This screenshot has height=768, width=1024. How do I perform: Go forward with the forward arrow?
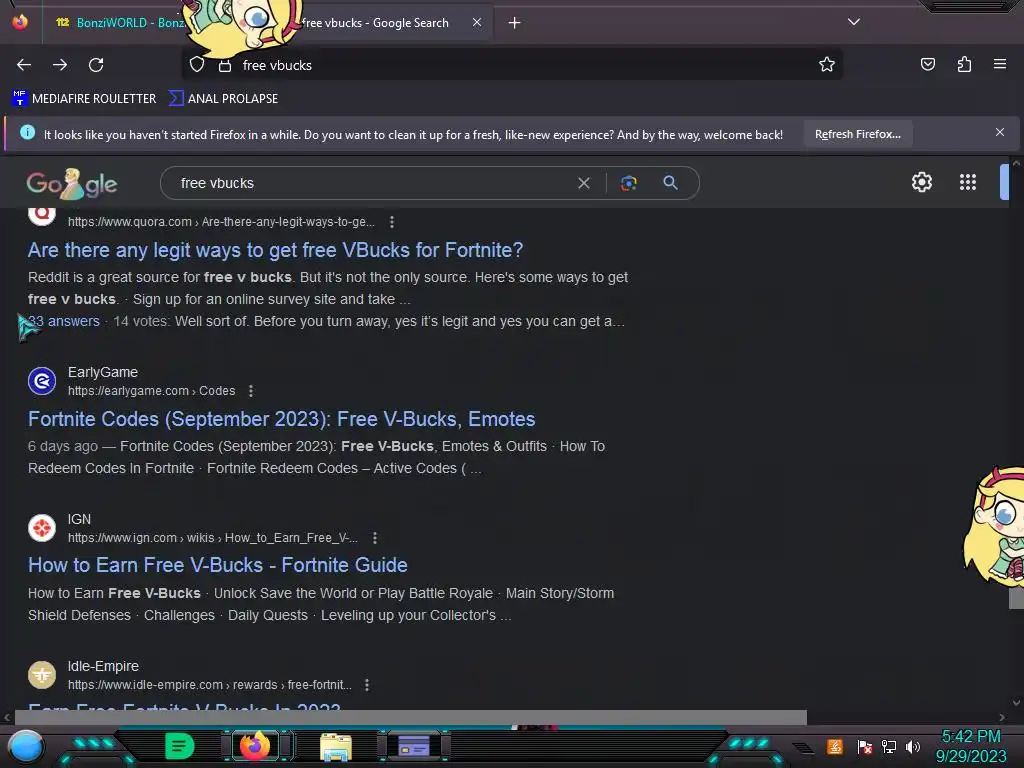click(60, 65)
